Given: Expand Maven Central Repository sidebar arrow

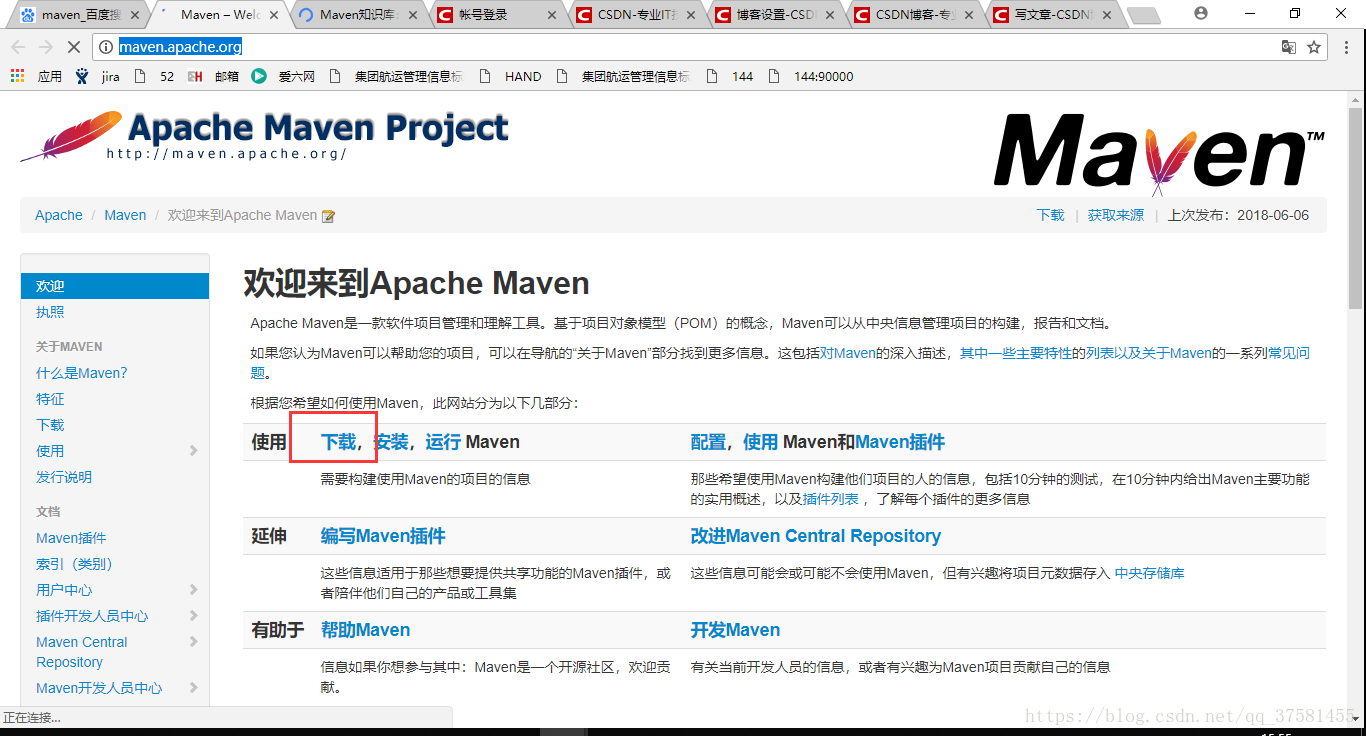Looking at the screenshot, I should (193, 642).
